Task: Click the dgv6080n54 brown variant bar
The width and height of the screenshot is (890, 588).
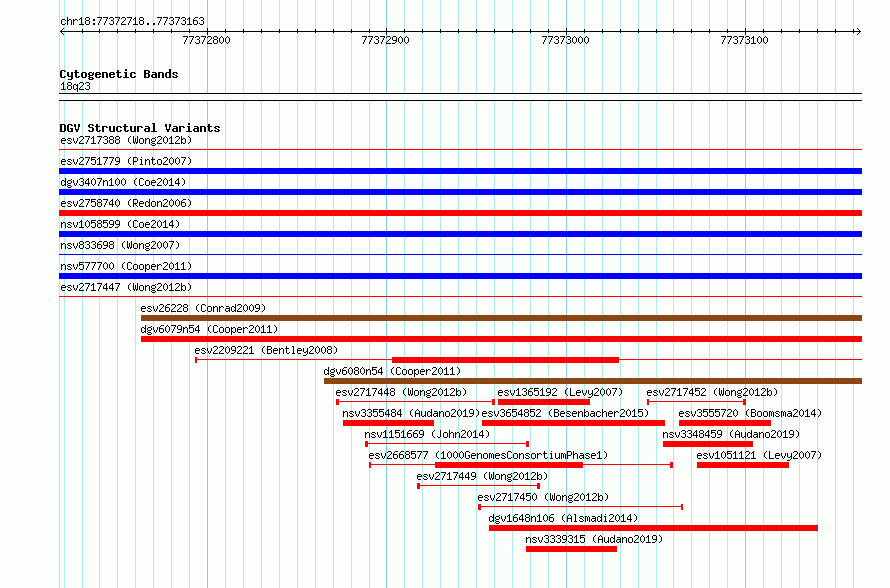Action: [593, 381]
